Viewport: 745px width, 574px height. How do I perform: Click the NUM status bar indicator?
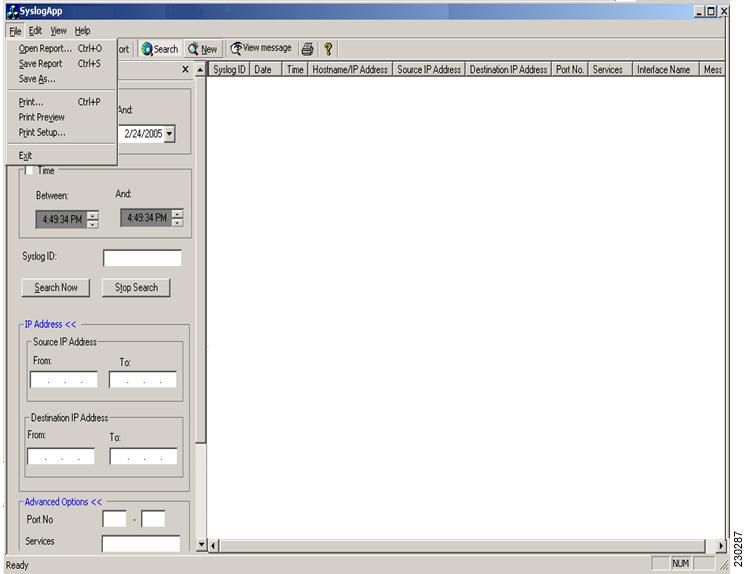680,564
